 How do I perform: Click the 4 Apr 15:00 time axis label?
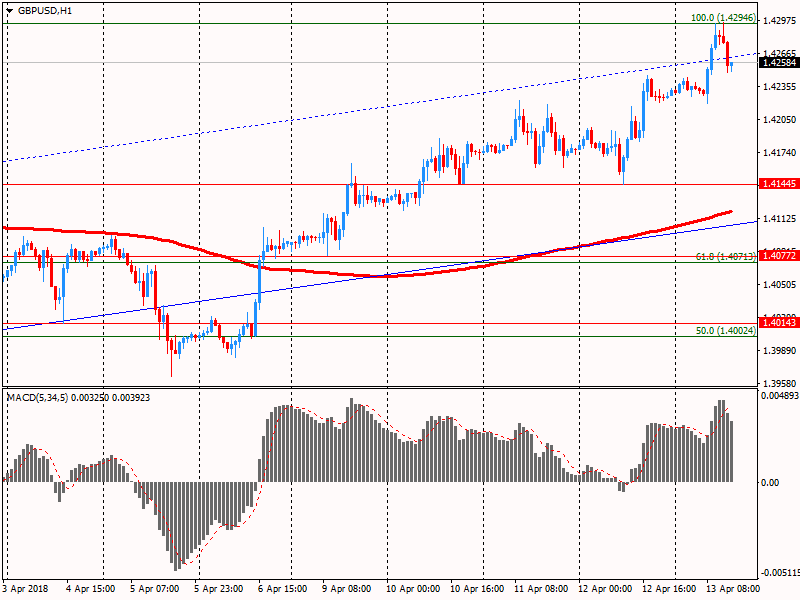91,589
